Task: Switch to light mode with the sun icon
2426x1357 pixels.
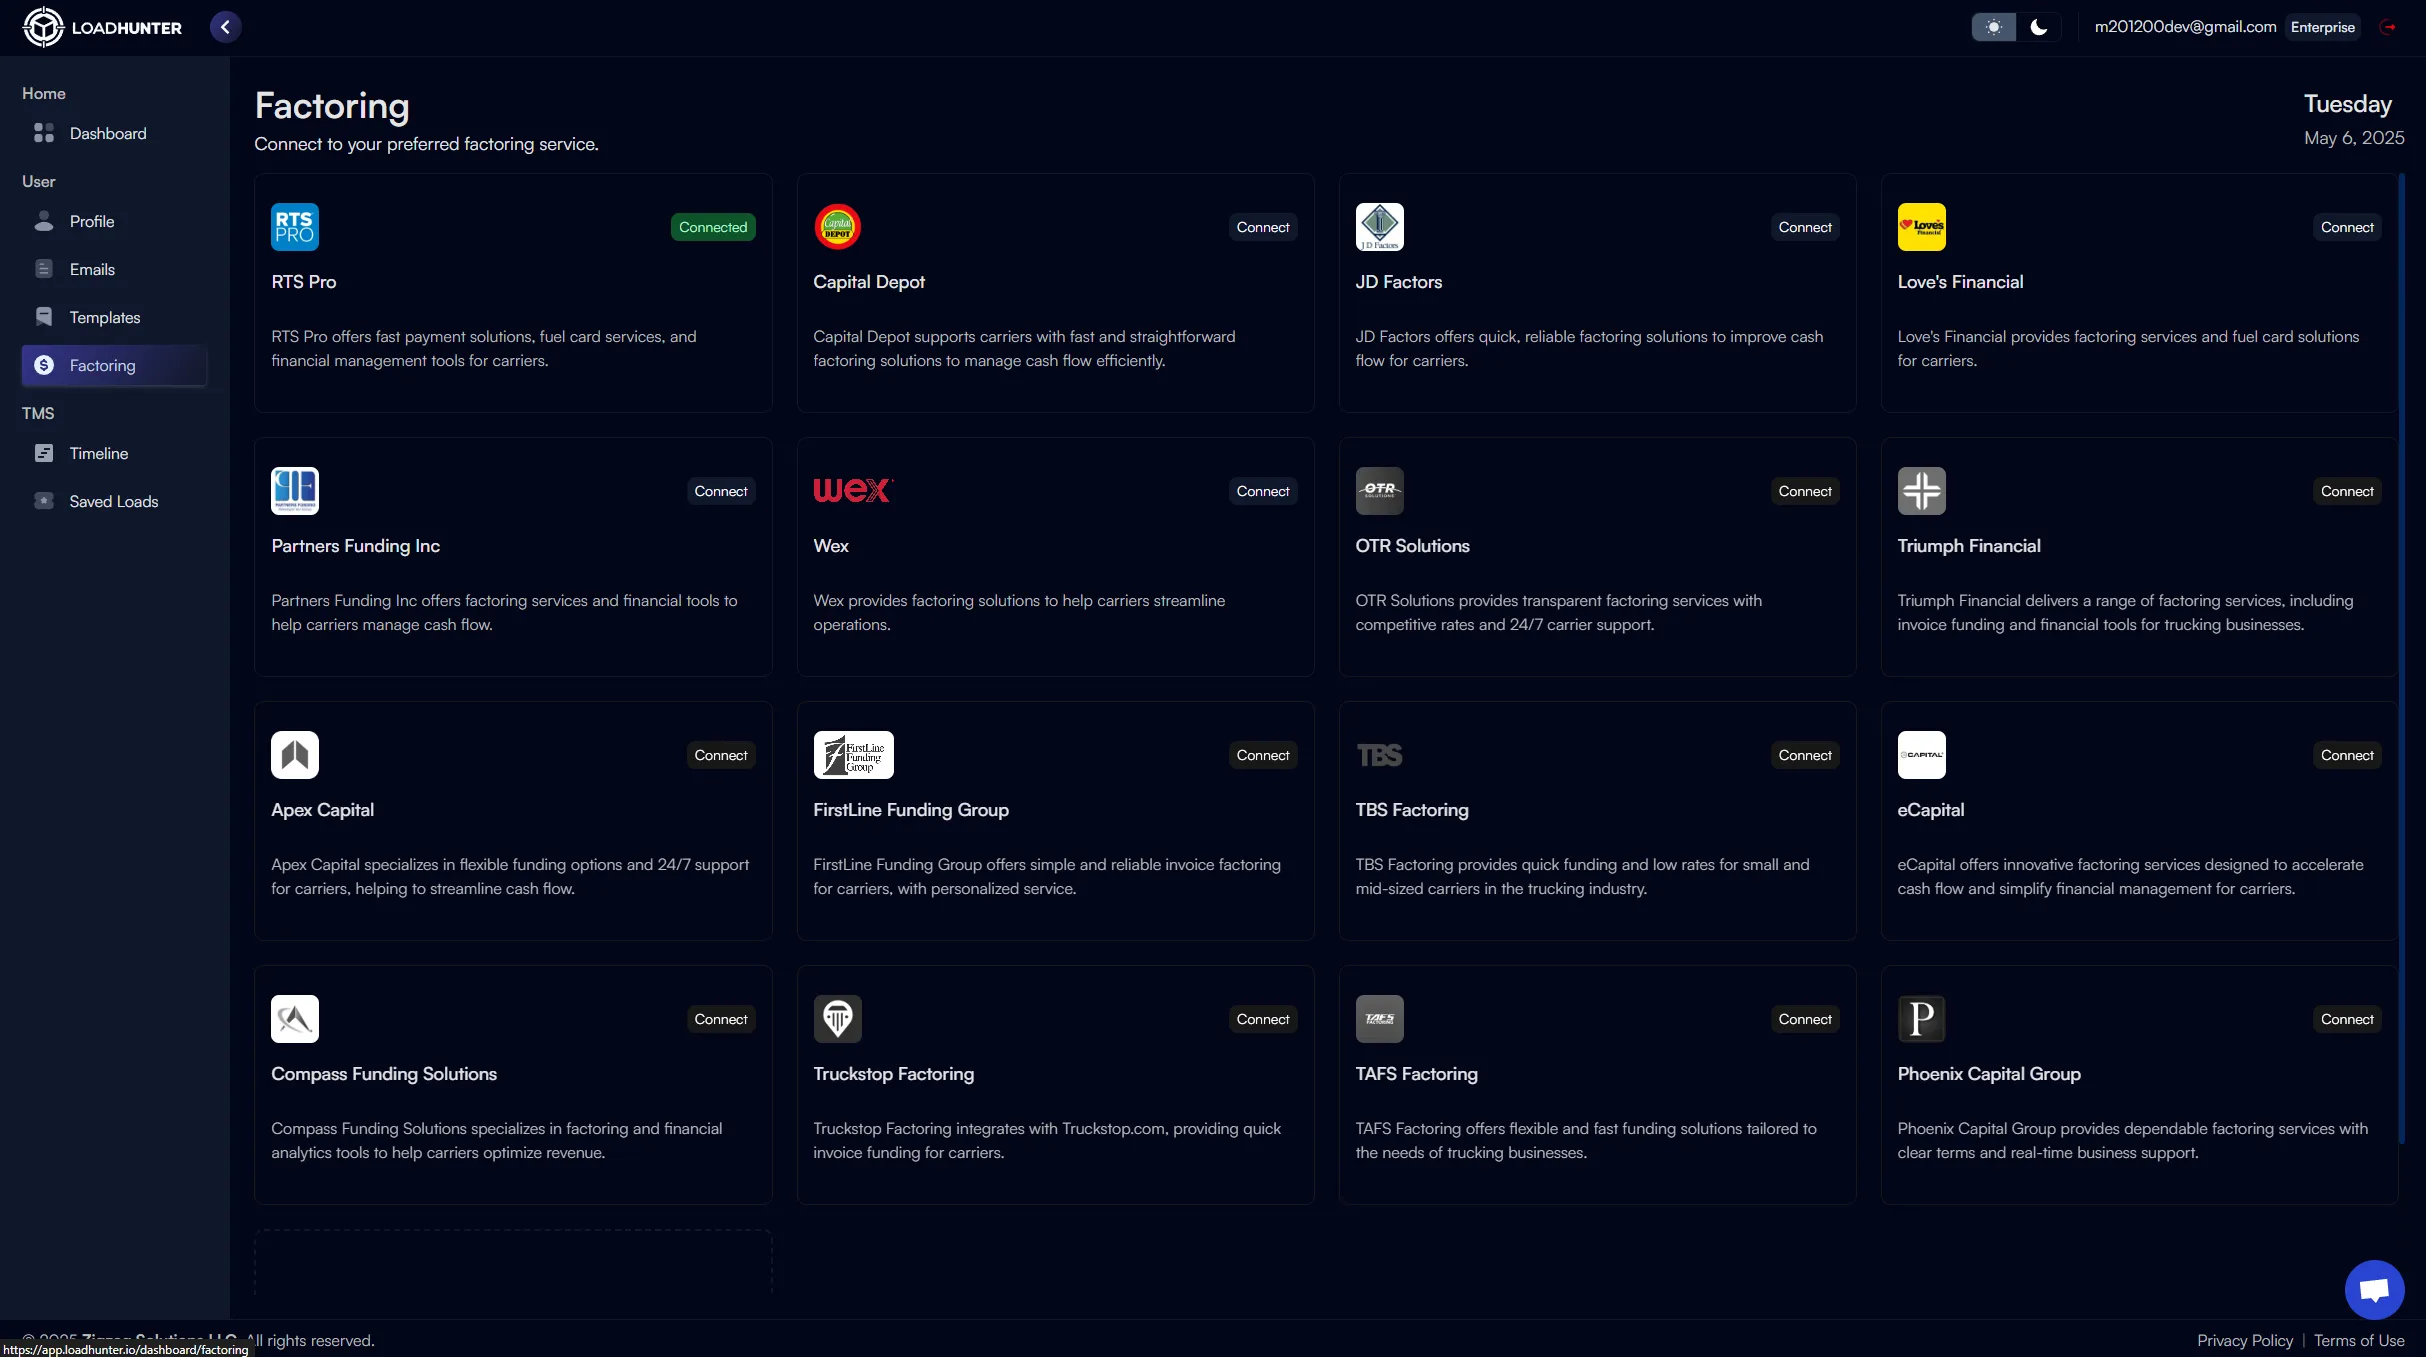Action: pos(1993,27)
